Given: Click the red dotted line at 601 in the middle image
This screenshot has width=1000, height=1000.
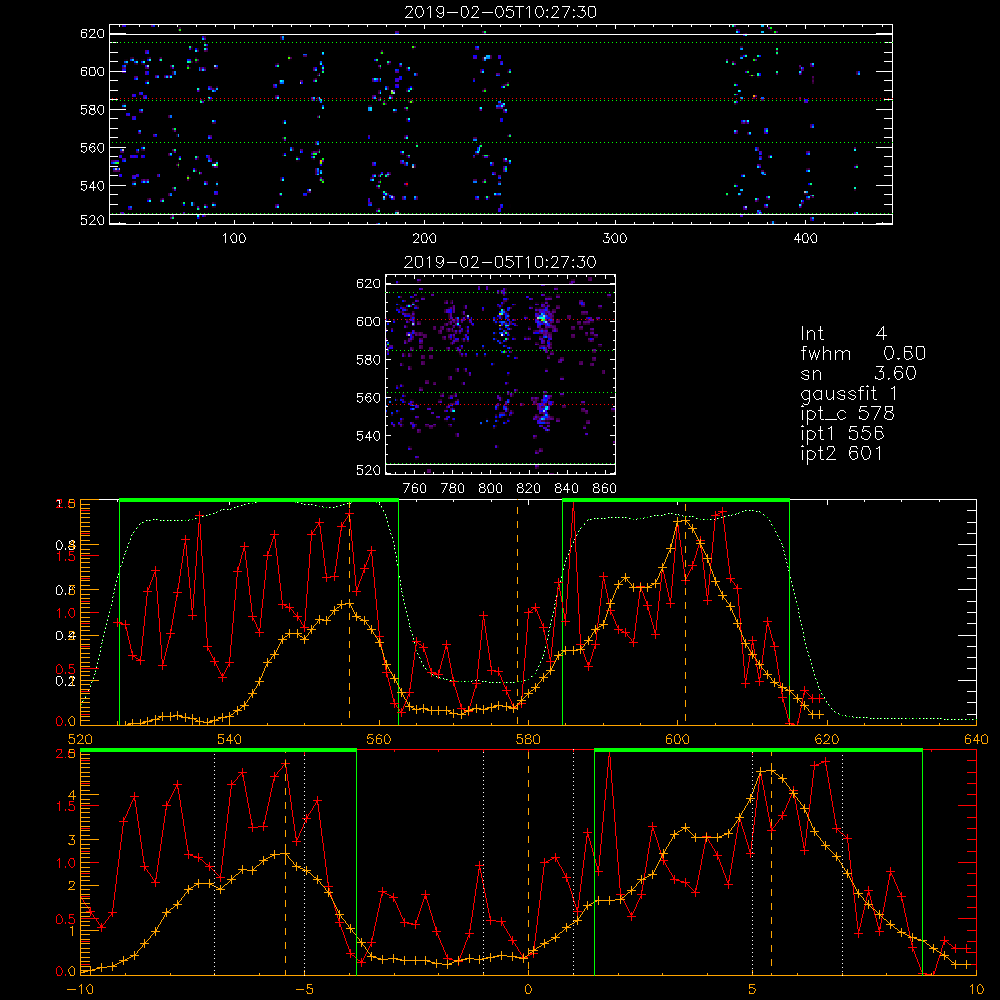Looking at the screenshot, I should pos(500,320).
